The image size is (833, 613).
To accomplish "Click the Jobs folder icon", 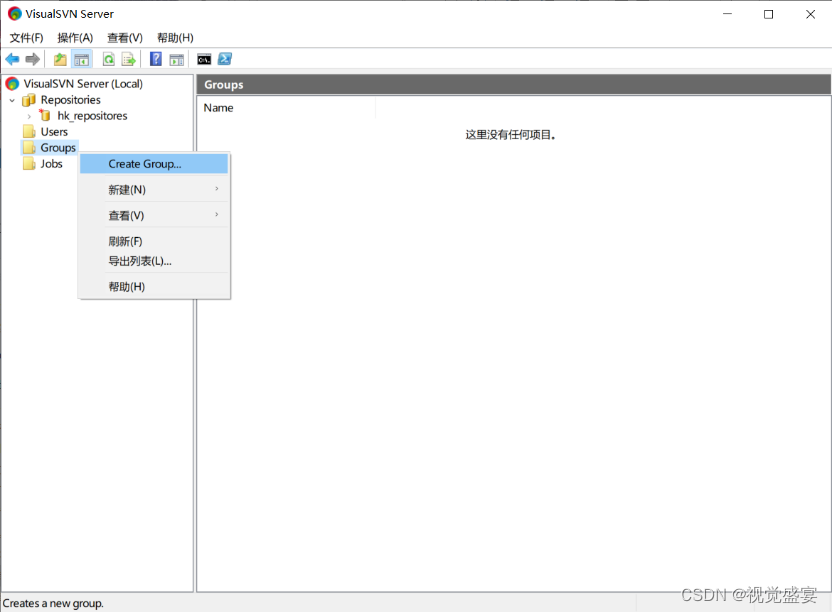I will click(29, 164).
